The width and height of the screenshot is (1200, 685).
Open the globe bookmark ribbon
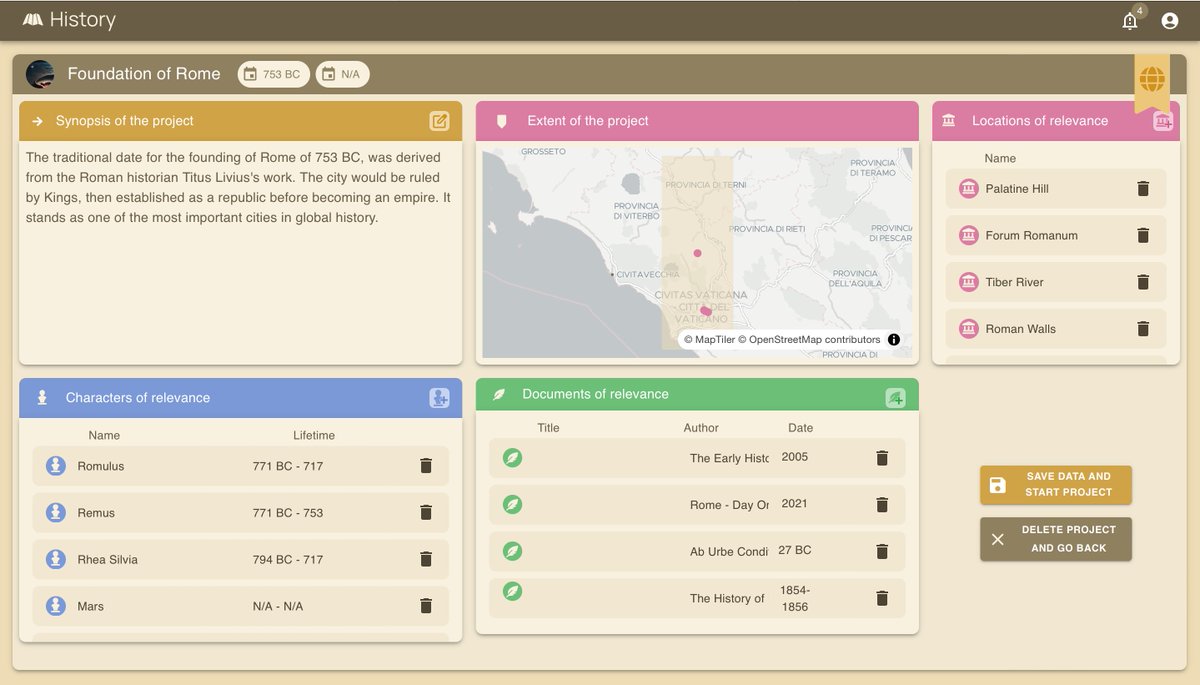point(1152,79)
